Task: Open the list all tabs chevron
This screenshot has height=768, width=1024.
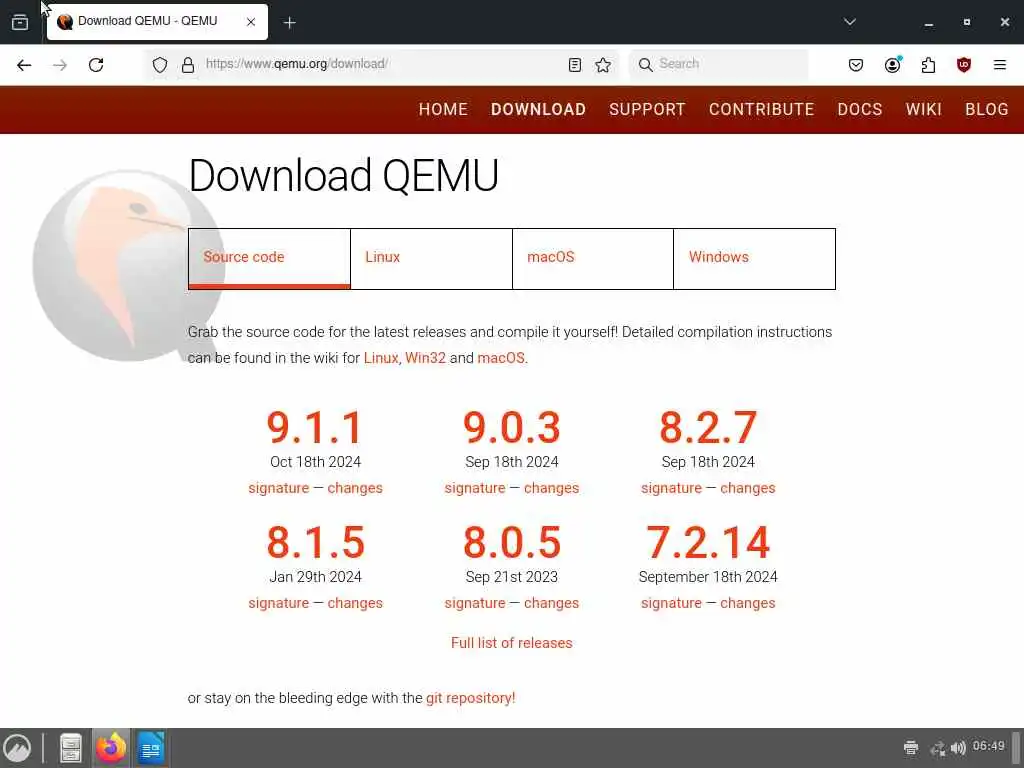Action: click(x=850, y=22)
